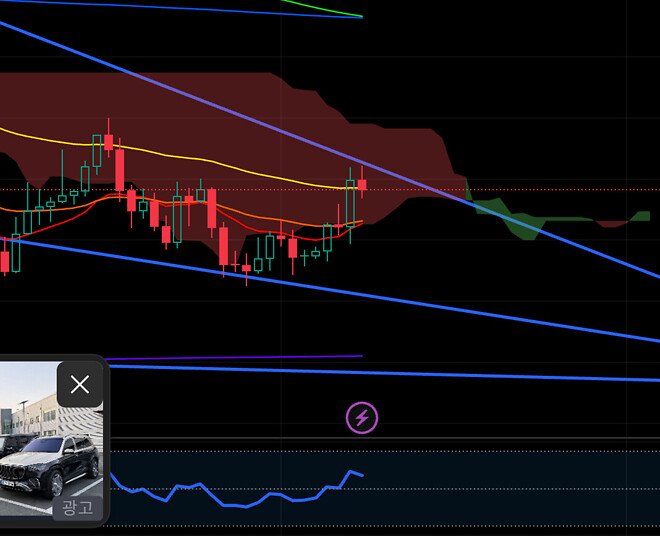Click the red dotted horizontal price line
Screen dimensions: 660x536
coord(560,189)
